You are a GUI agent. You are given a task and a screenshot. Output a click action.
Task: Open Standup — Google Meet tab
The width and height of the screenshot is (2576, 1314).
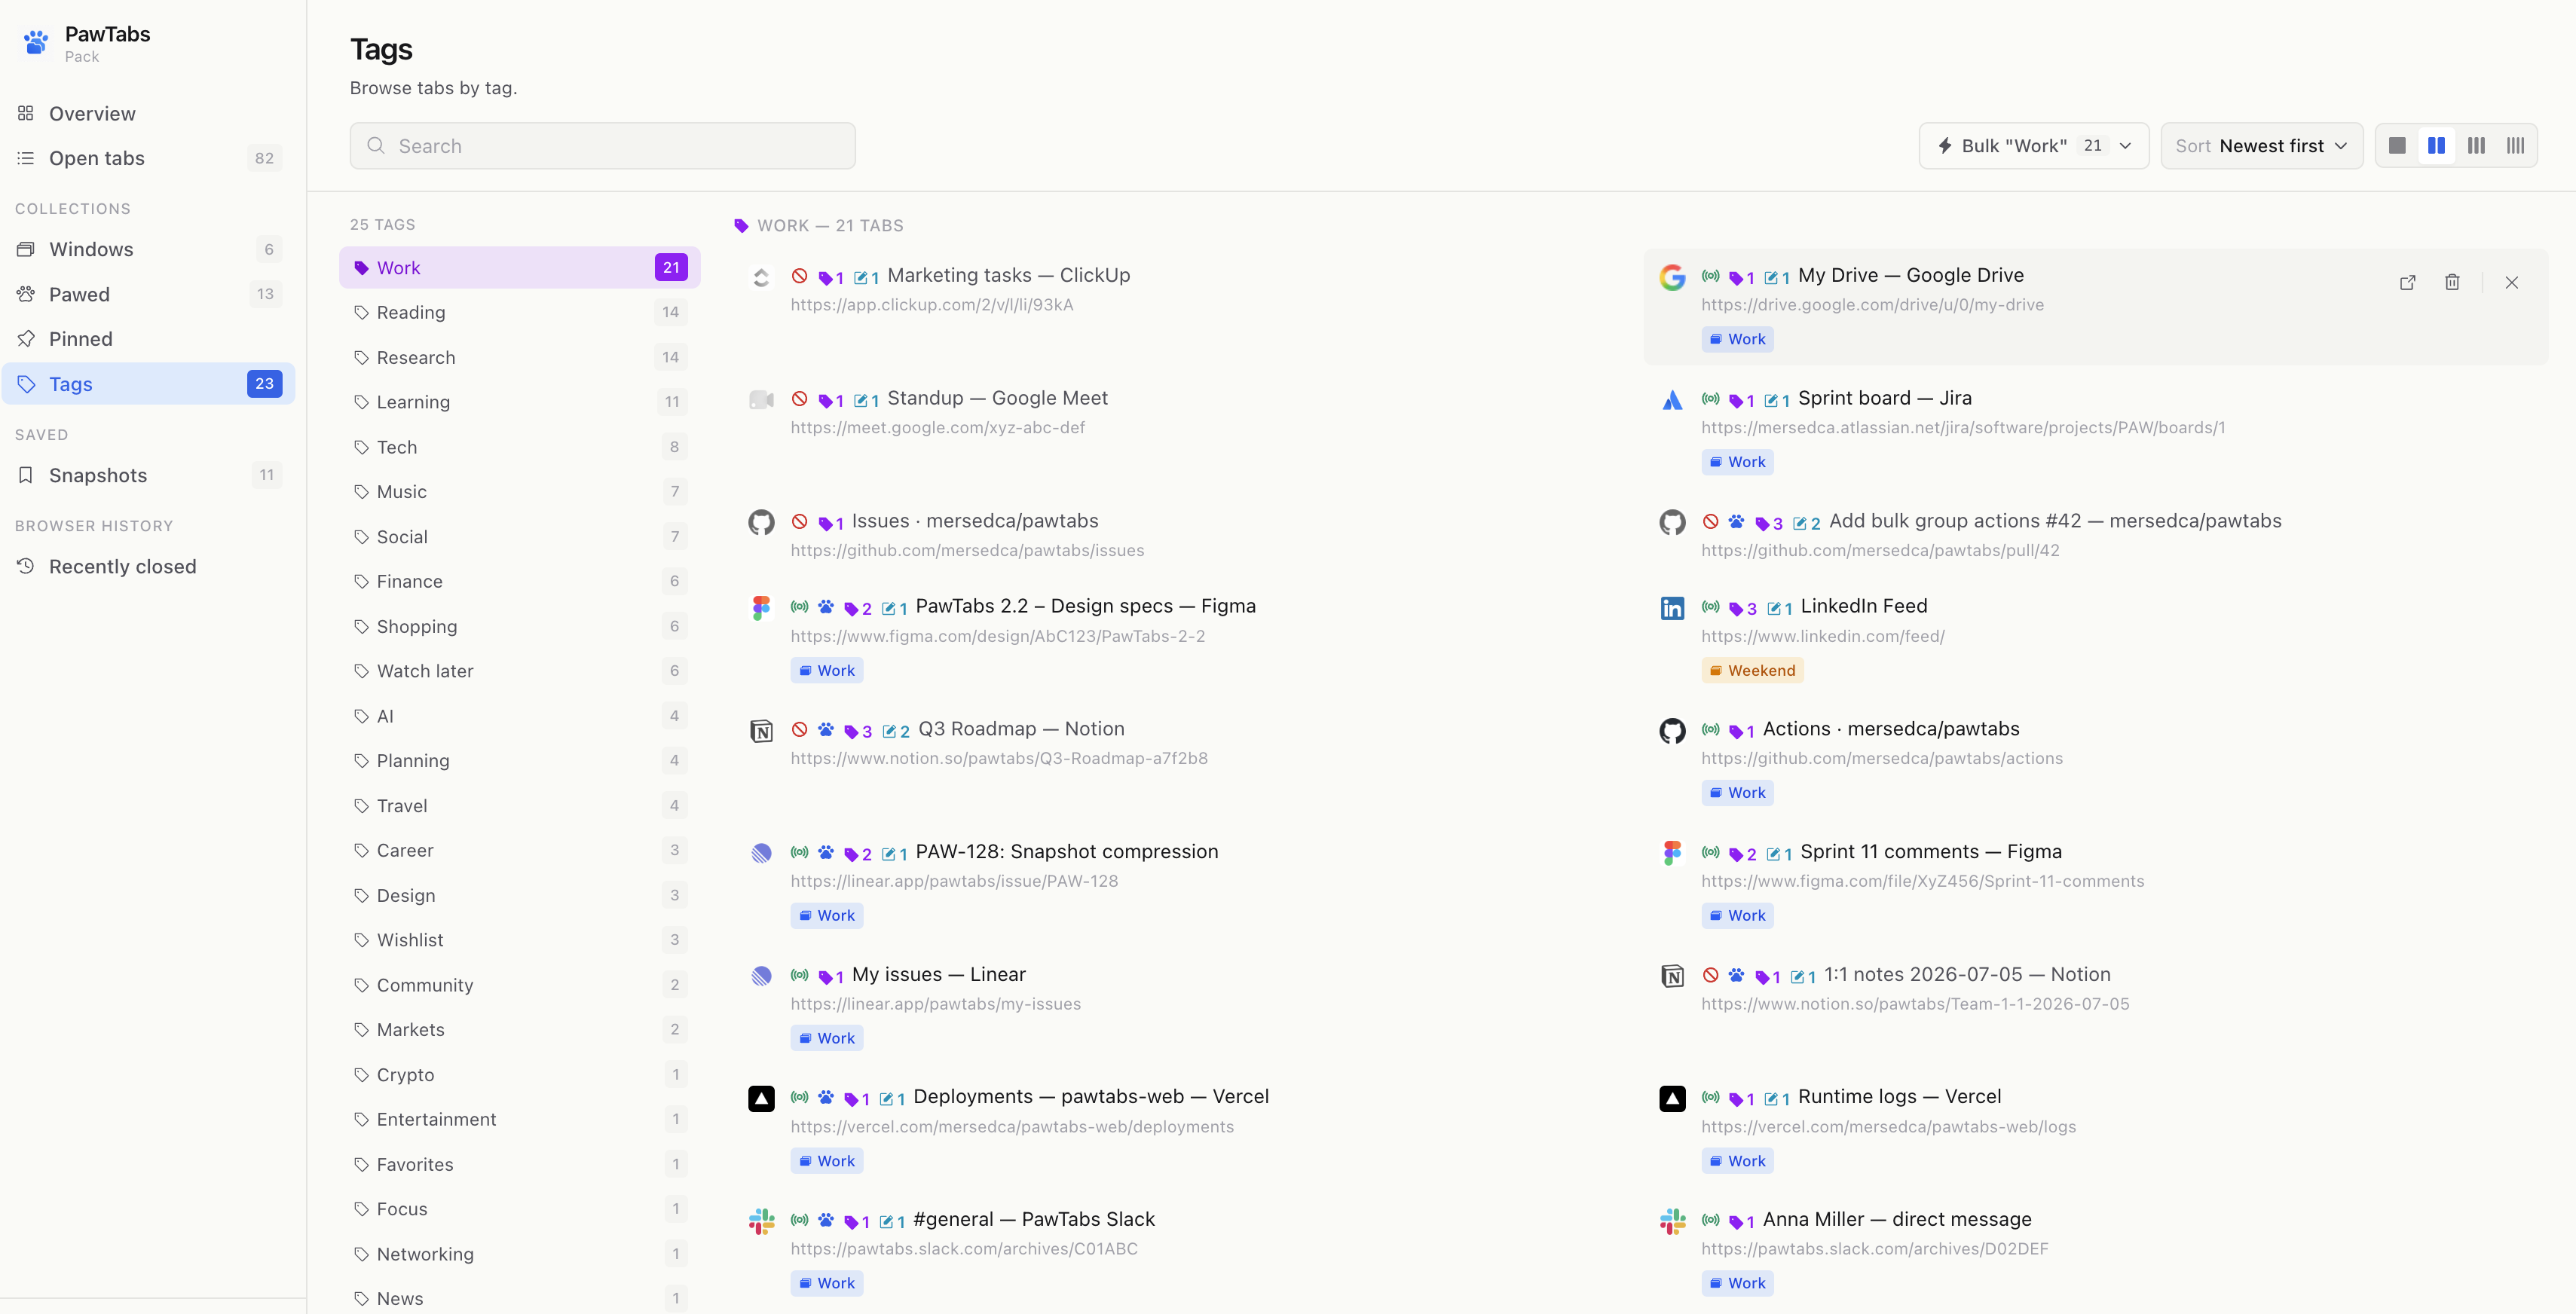point(997,398)
